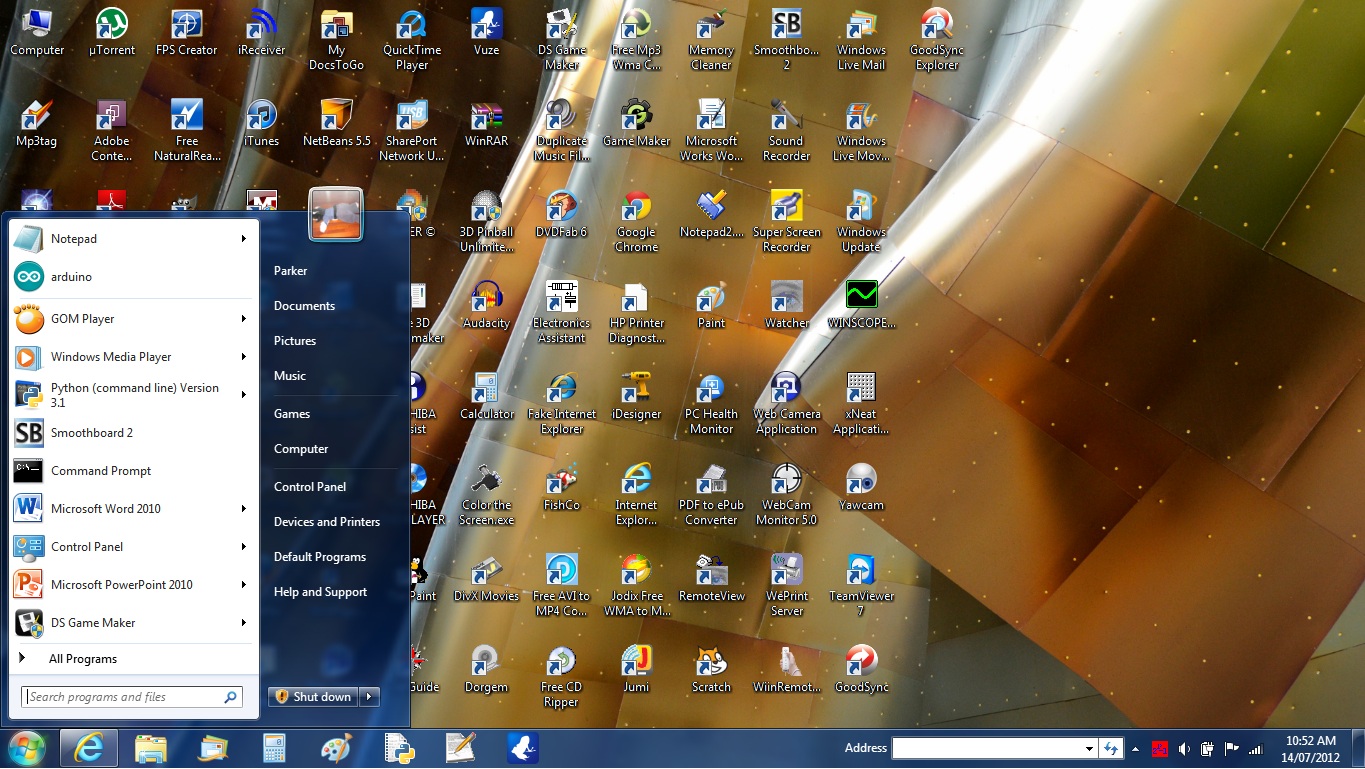Expand the DS Game Maker jump list arrow
The height and width of the screenshot is (769, 1365).
coord(243,623)
